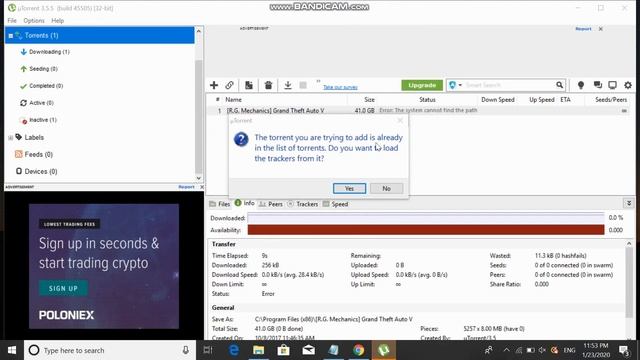Close the uTorrent dialog with X
Viewport: 640px width, 360px height.
pyautogui.click(x=400, y=120)
